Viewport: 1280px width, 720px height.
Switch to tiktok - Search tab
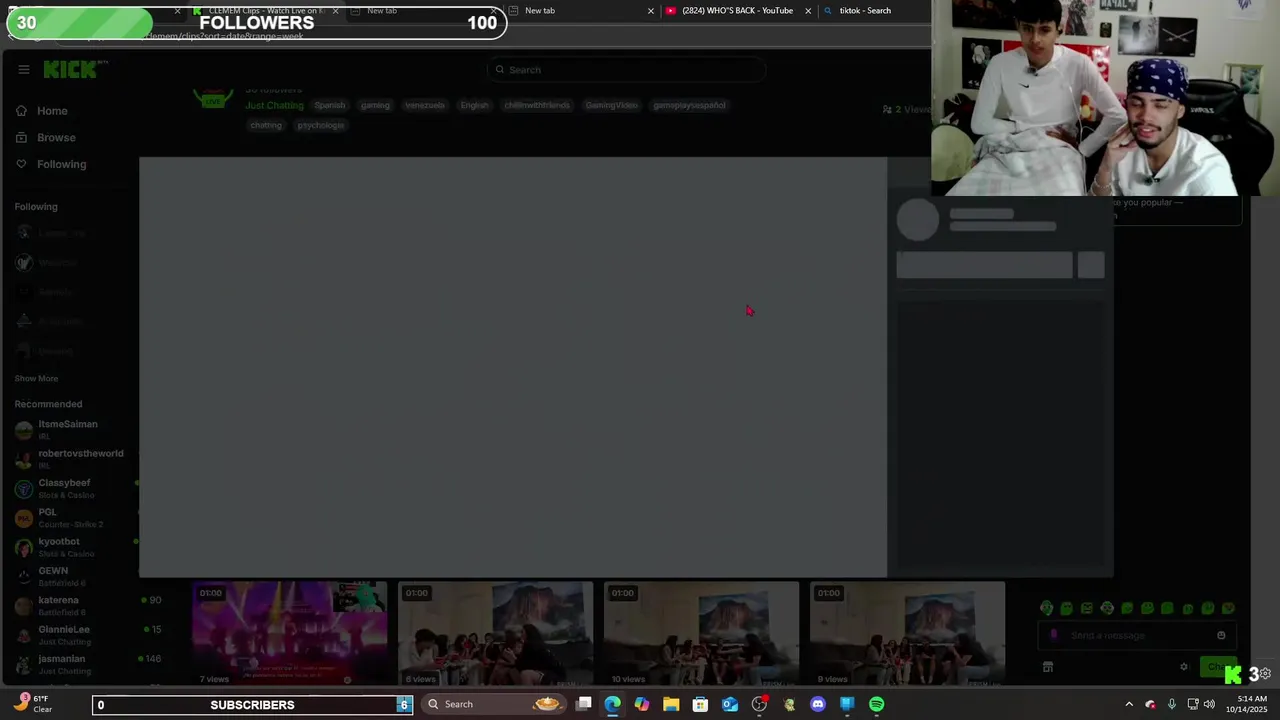coord(865,11)
